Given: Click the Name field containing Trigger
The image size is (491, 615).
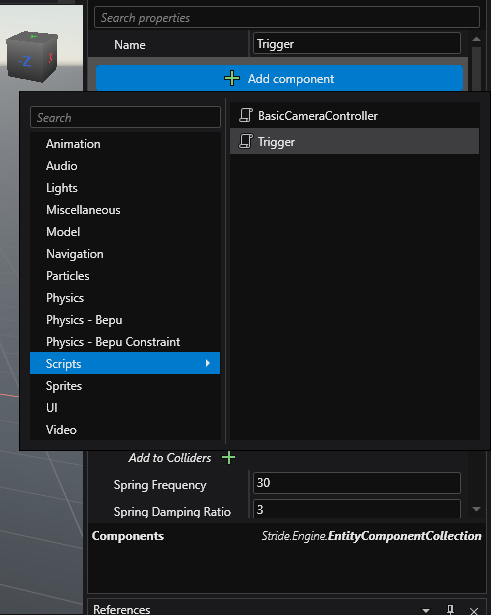Looking at the screenshot, I should coord(356,44).
